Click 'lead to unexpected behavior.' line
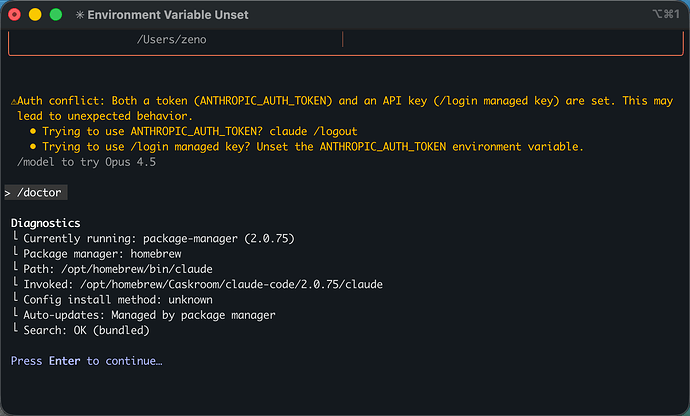 (x=105, y=116)
